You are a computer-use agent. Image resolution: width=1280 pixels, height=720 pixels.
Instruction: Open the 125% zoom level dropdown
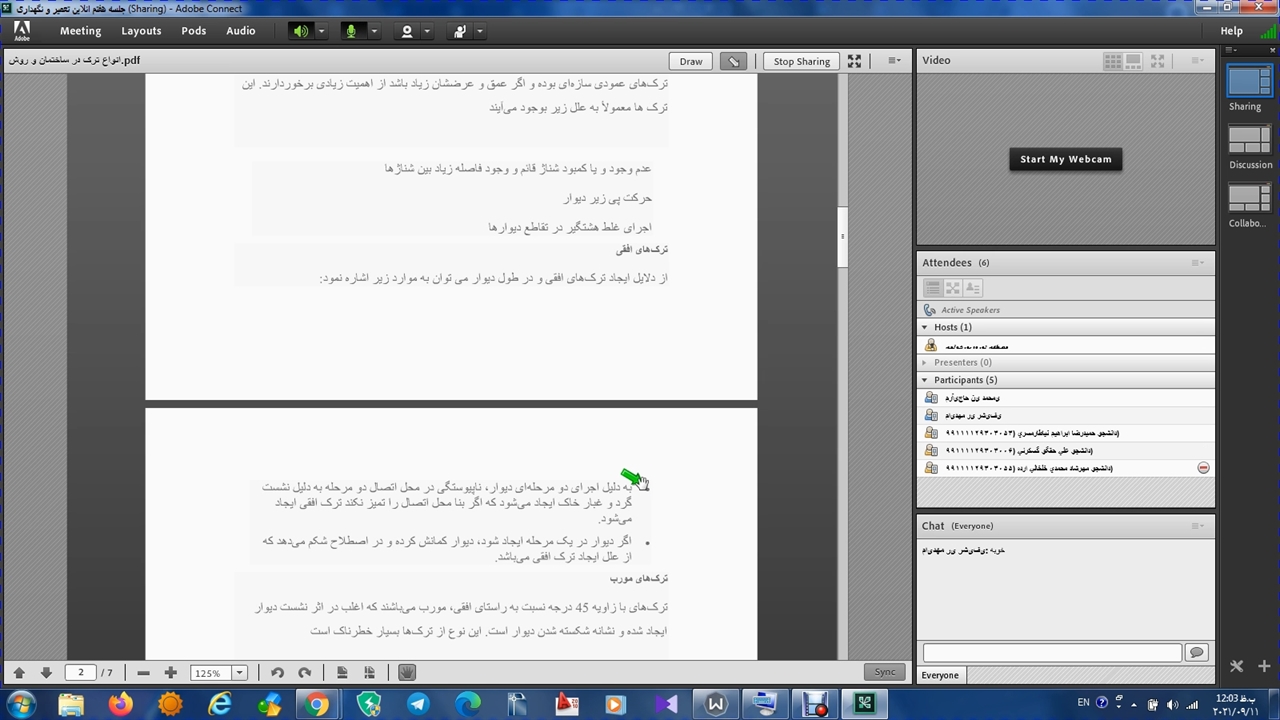[x=239, y=673]
